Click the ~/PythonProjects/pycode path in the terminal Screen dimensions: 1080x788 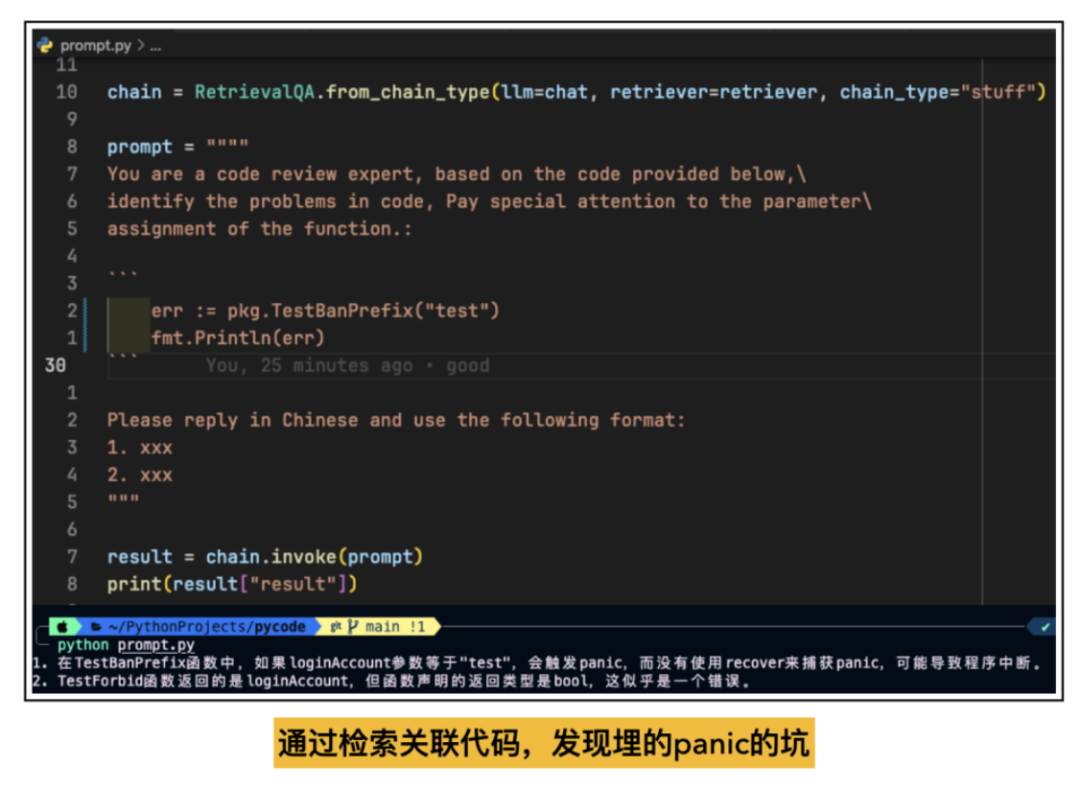pyautogui.click(x=207, y=626)
